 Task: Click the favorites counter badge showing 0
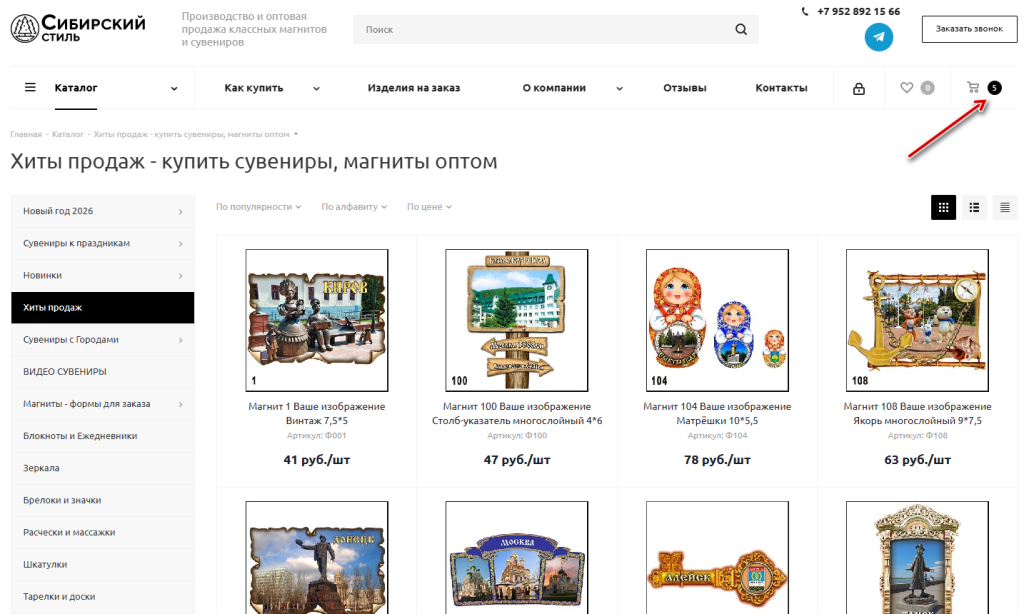click(x=927, y=88)
